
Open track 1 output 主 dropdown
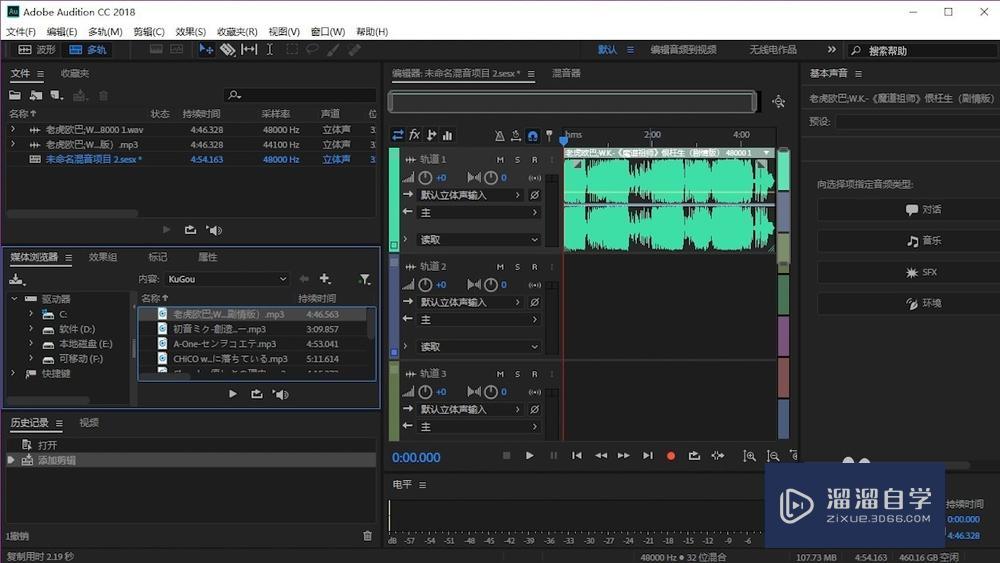(x=478, y=212)
